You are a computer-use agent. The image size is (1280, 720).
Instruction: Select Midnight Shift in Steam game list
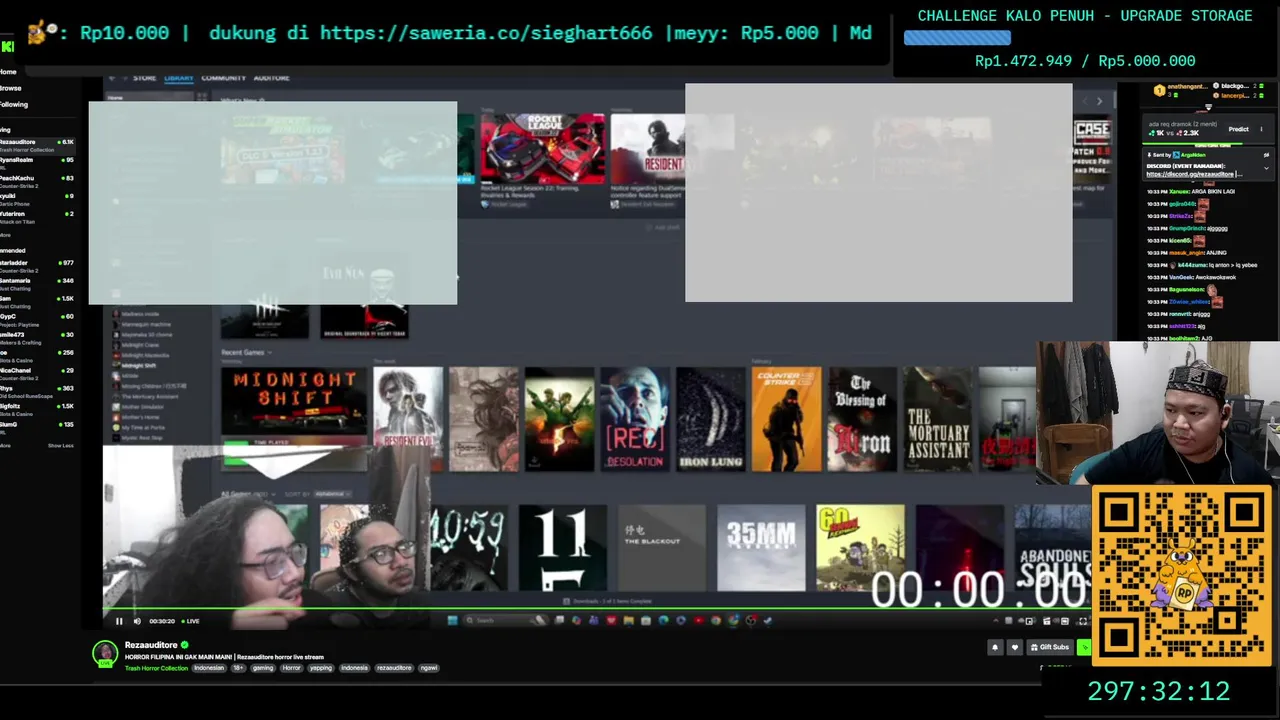[139, 366]
